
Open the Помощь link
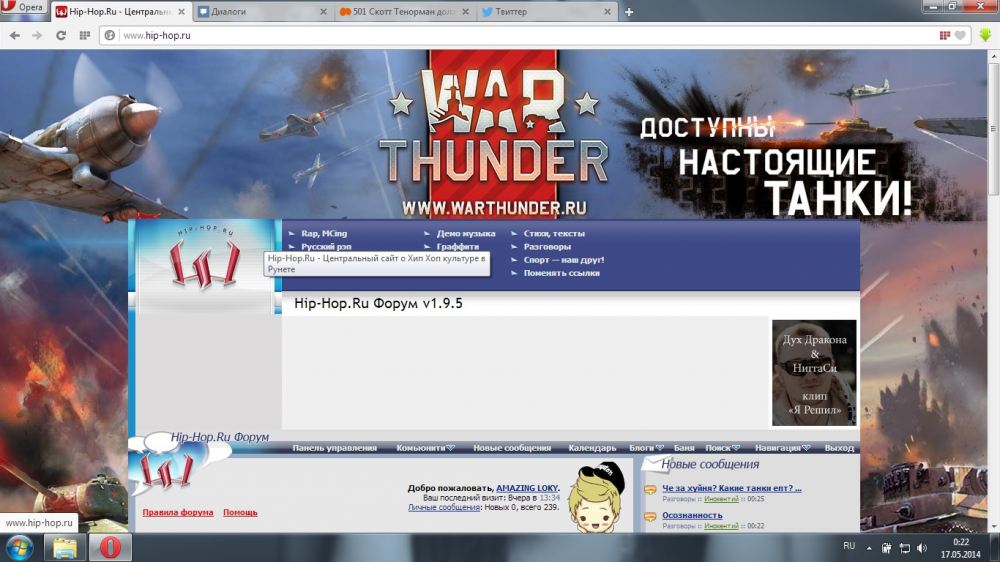coord(240,512)
